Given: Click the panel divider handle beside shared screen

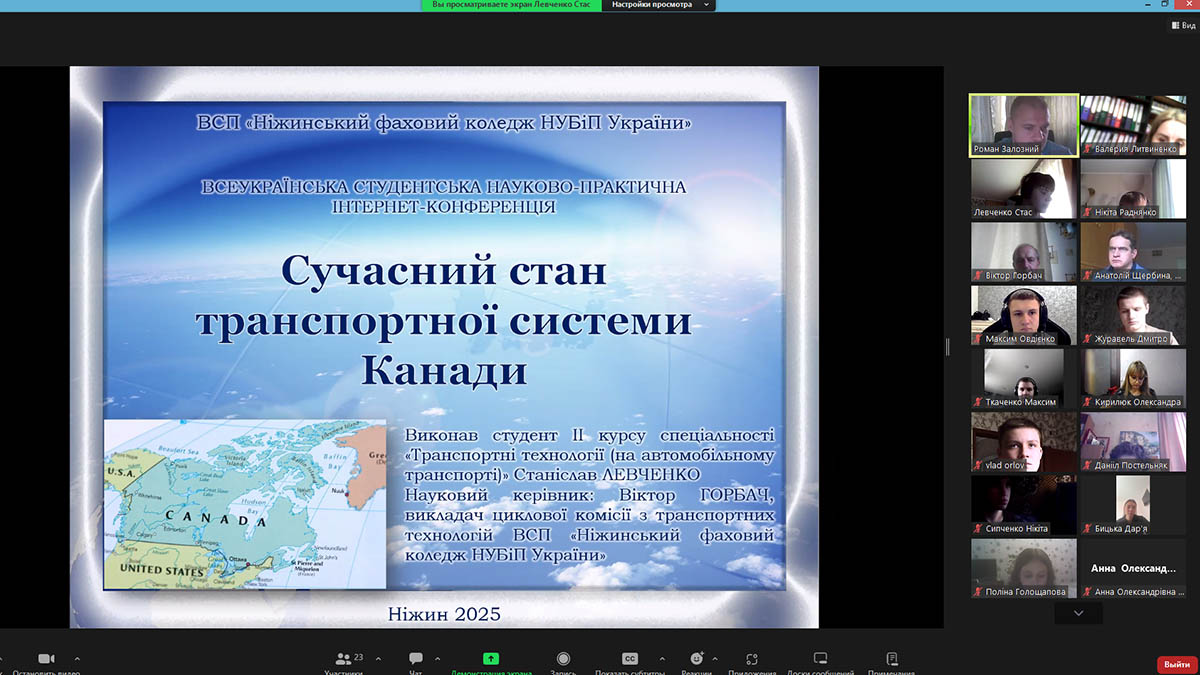Looking at the screenshot, I should (947, 347).
